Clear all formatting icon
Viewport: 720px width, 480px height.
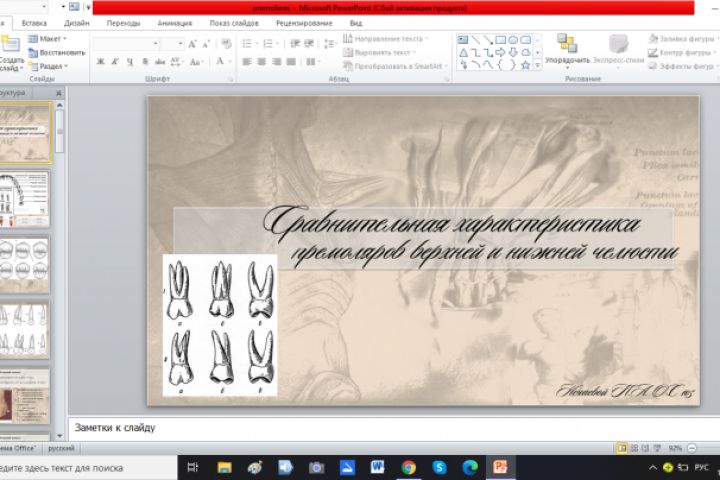tap(226, 44)
